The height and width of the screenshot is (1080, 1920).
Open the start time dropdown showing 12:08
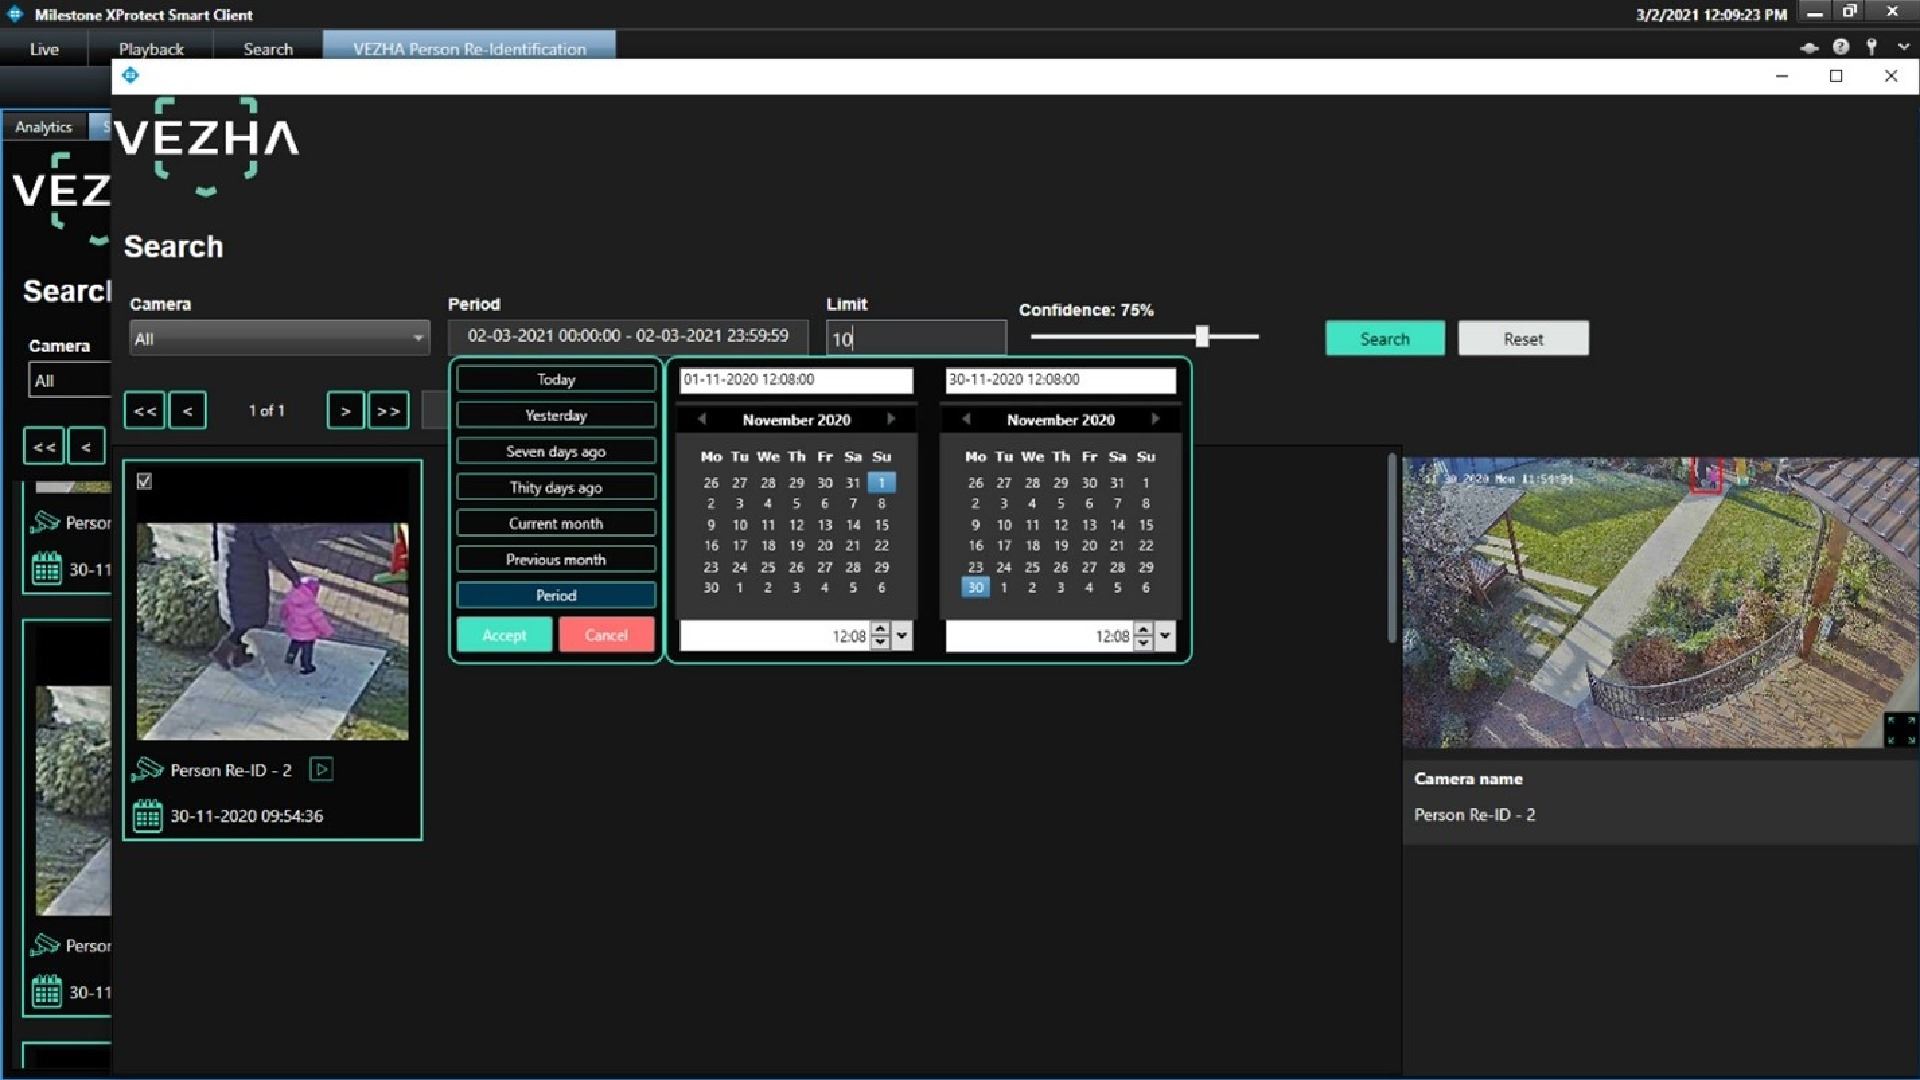point(902,636)
